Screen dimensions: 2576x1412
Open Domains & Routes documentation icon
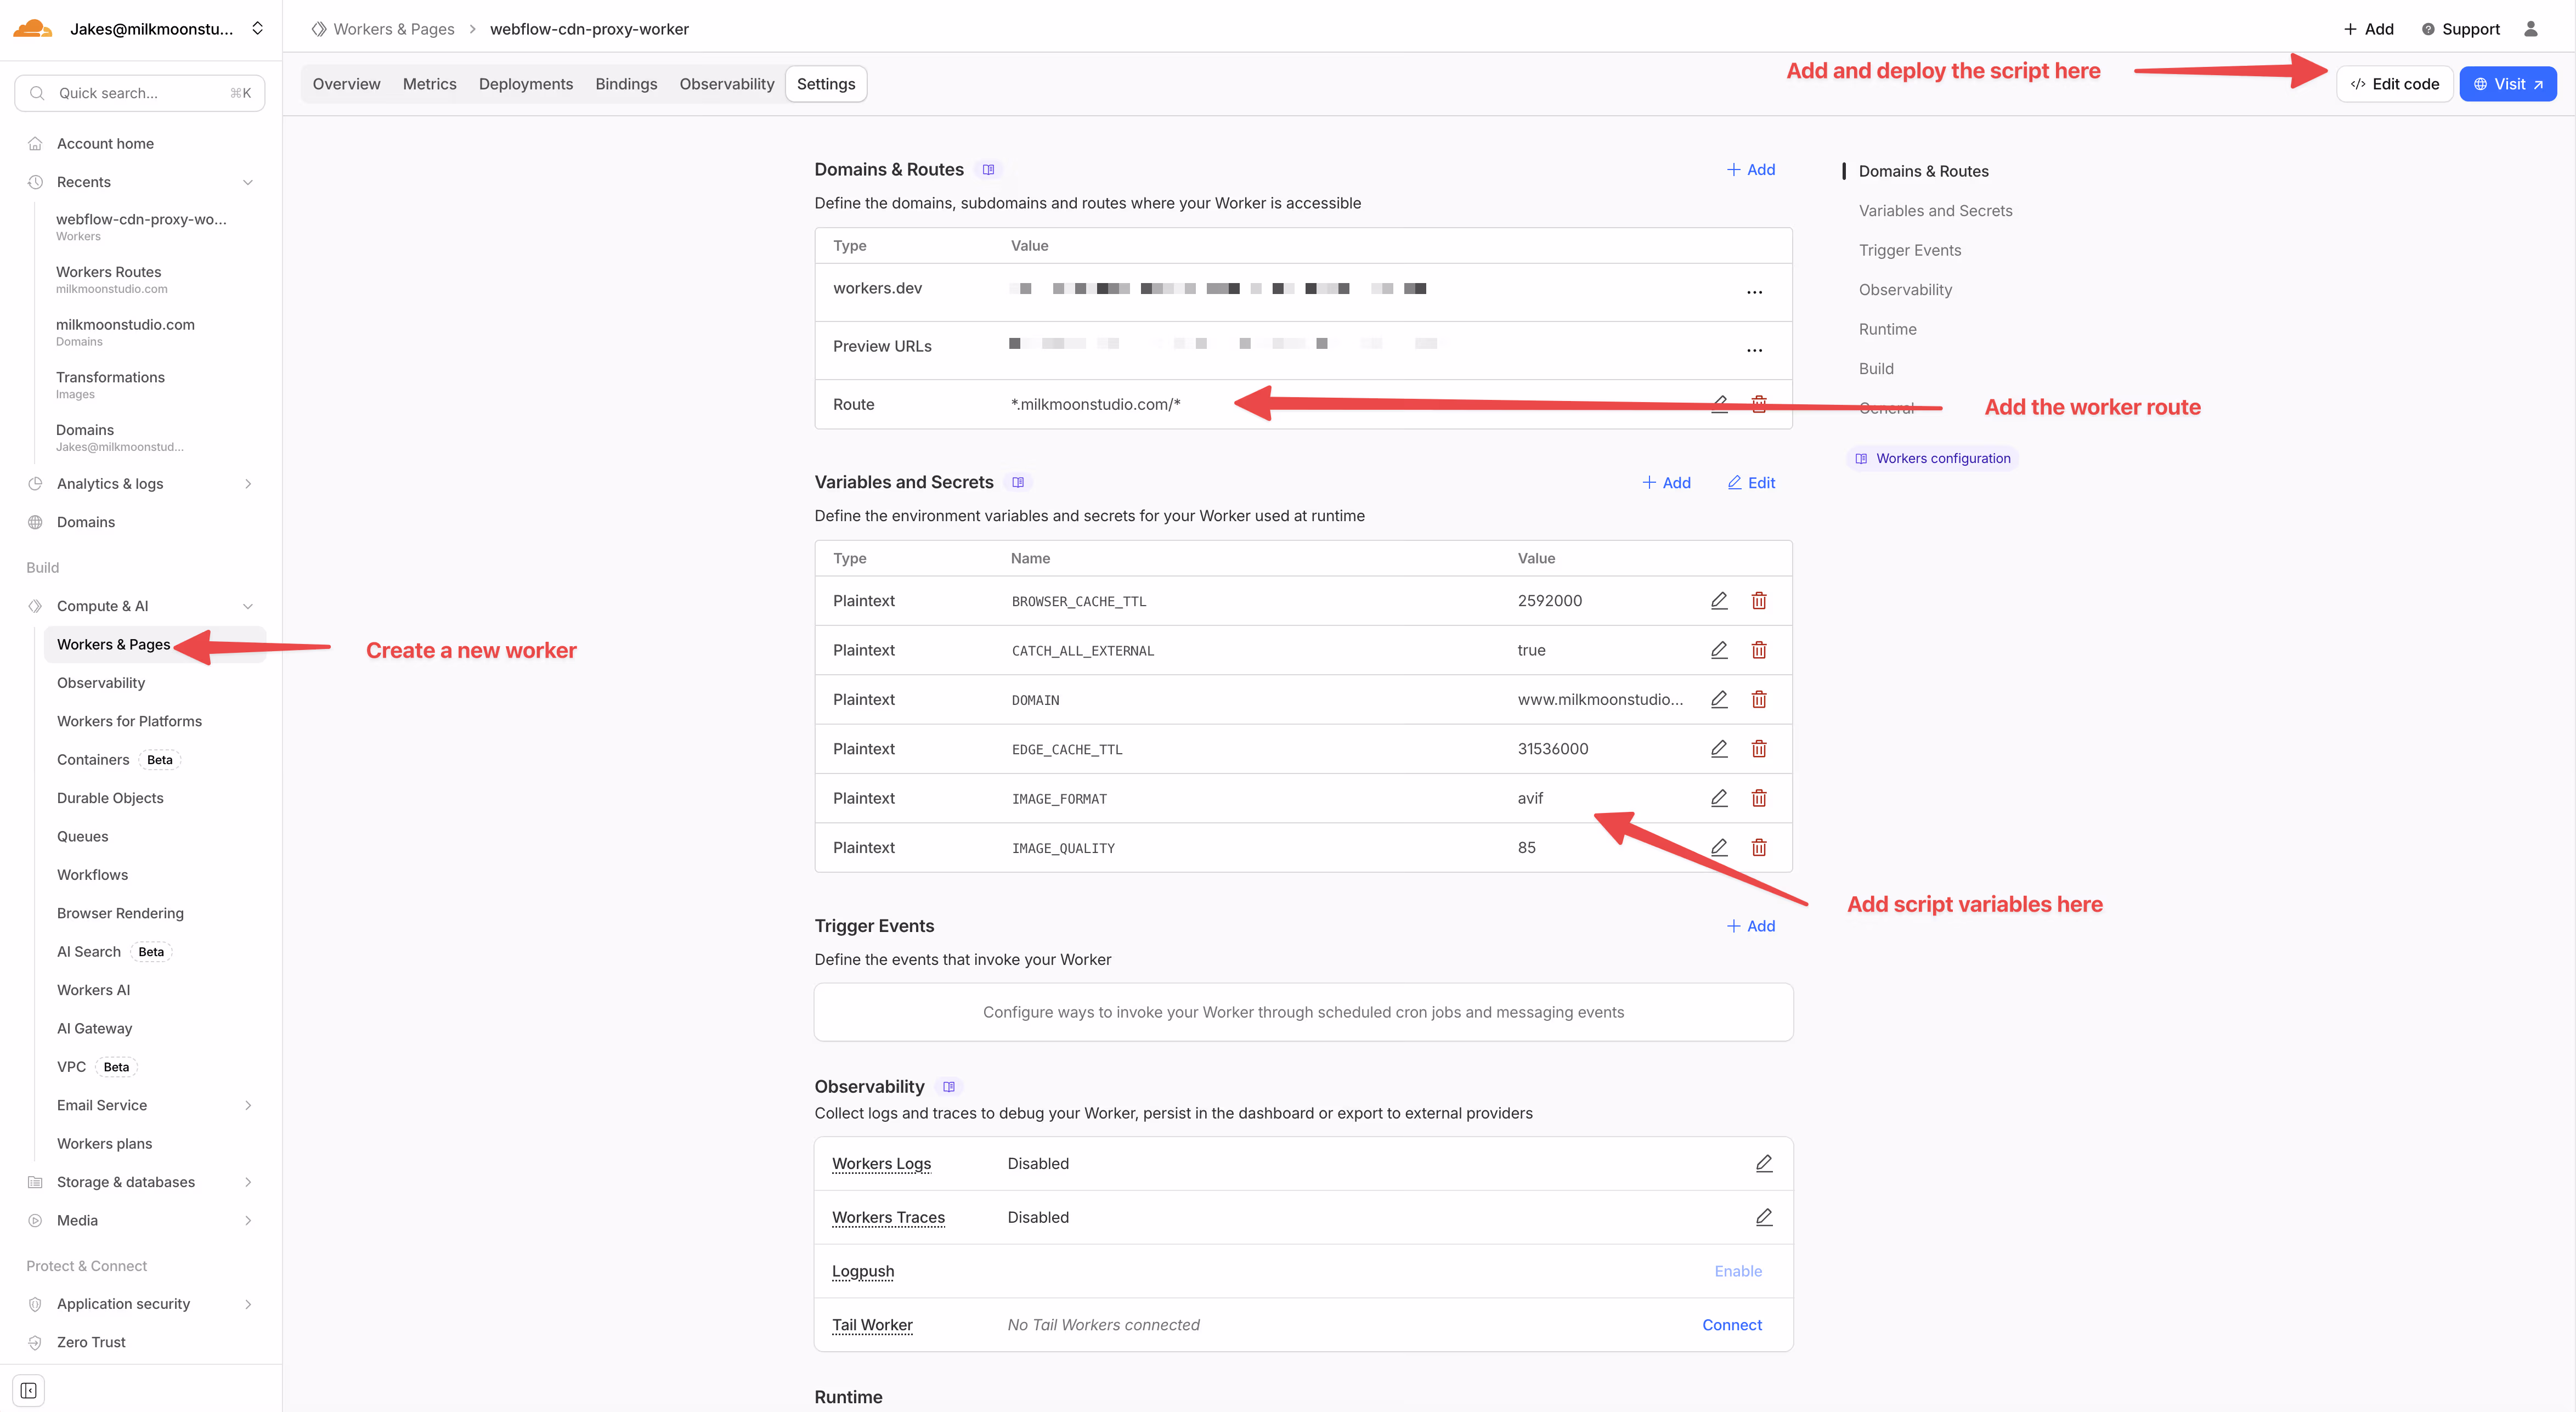[988, 169]
